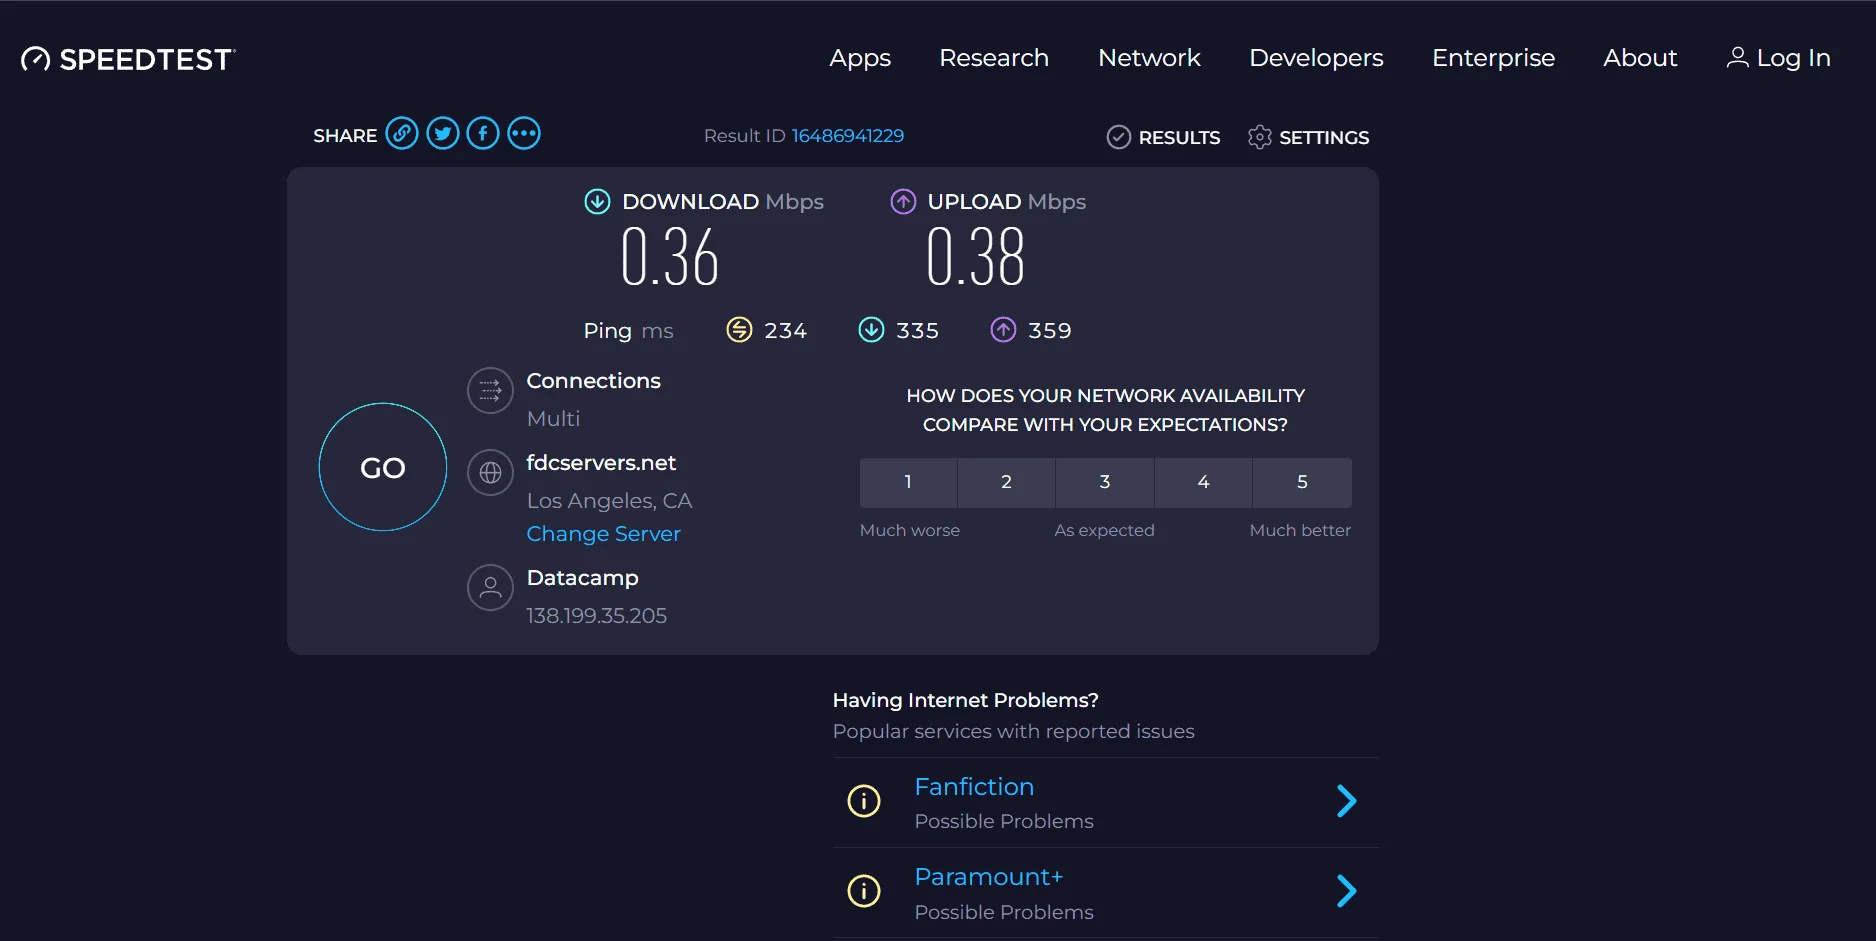The image size is (1876, 941).
Task: Click the Having Internet Problems? heading
Action: tap(965, 700)
